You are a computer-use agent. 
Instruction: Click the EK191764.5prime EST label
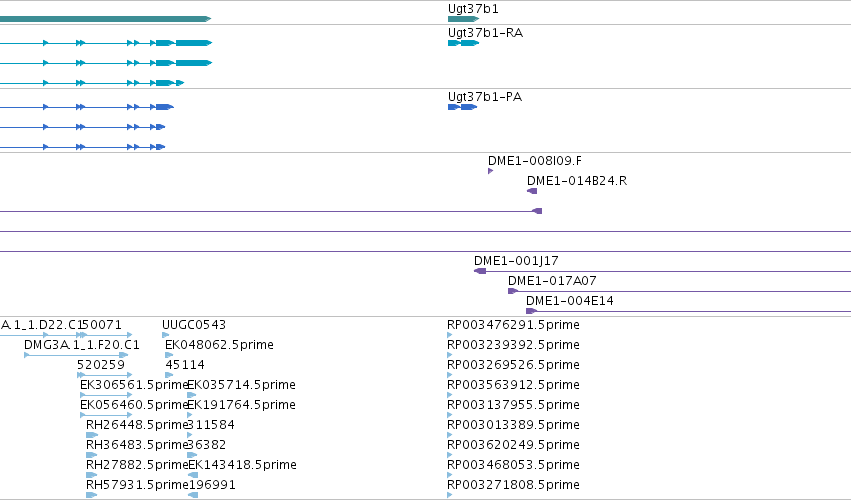coord(241,404)
